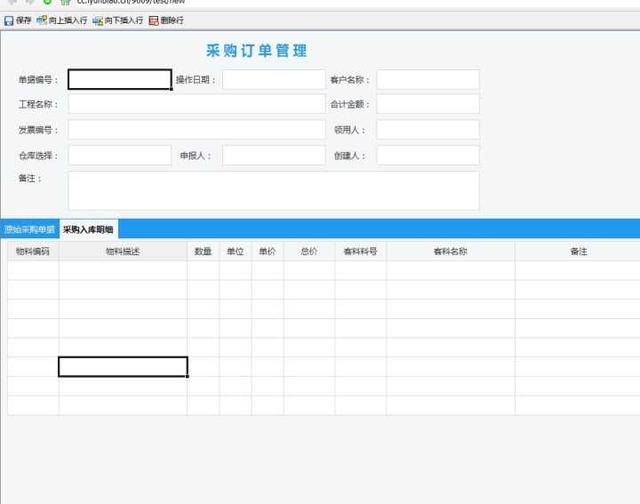Click the 客户名称 input box
Screen dimensions: 640x504
click(x=428, y=80)
